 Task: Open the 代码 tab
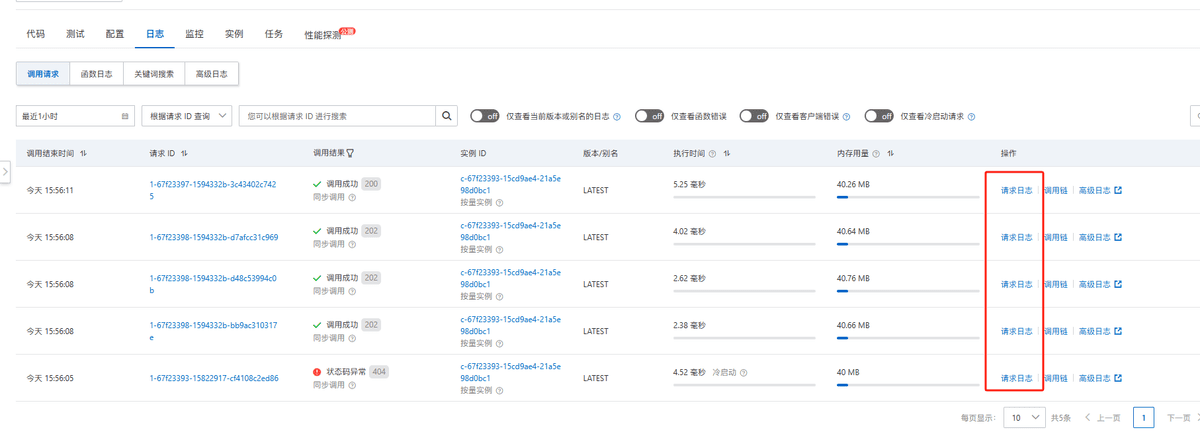[x=35, y=34]
